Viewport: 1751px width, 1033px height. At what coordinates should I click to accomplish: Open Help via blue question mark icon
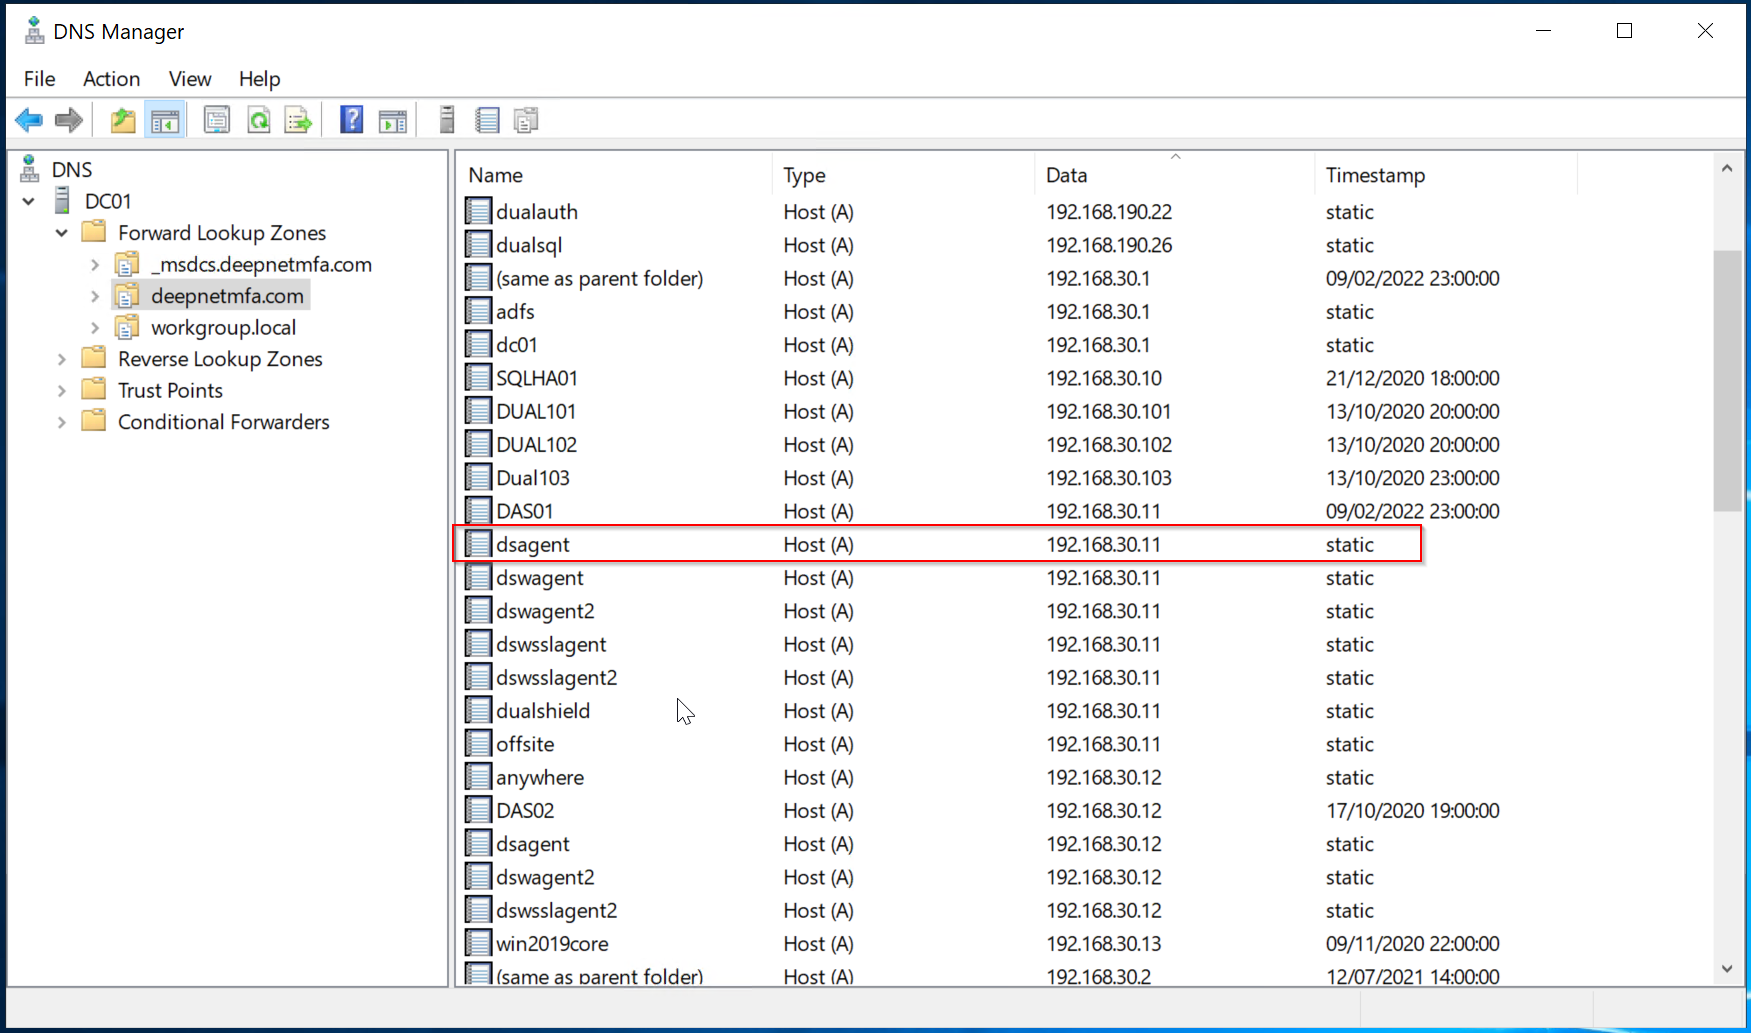351,121
